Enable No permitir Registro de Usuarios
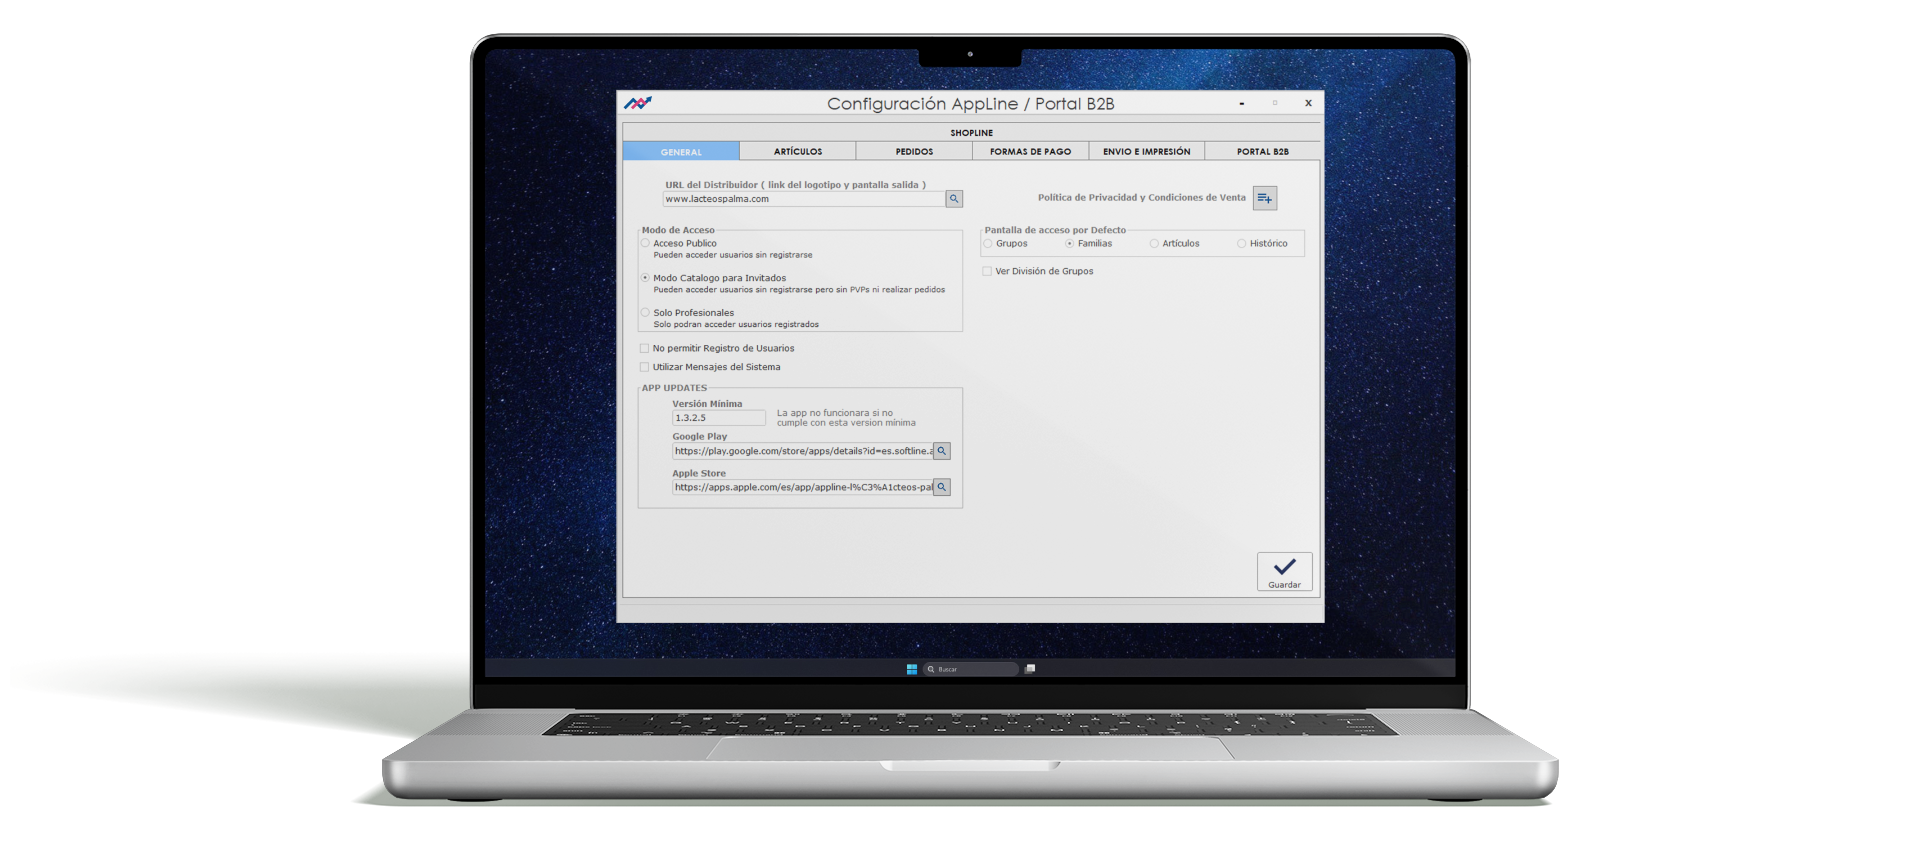The width and height of the screenshot is (1920, 842). pos(644,349)
